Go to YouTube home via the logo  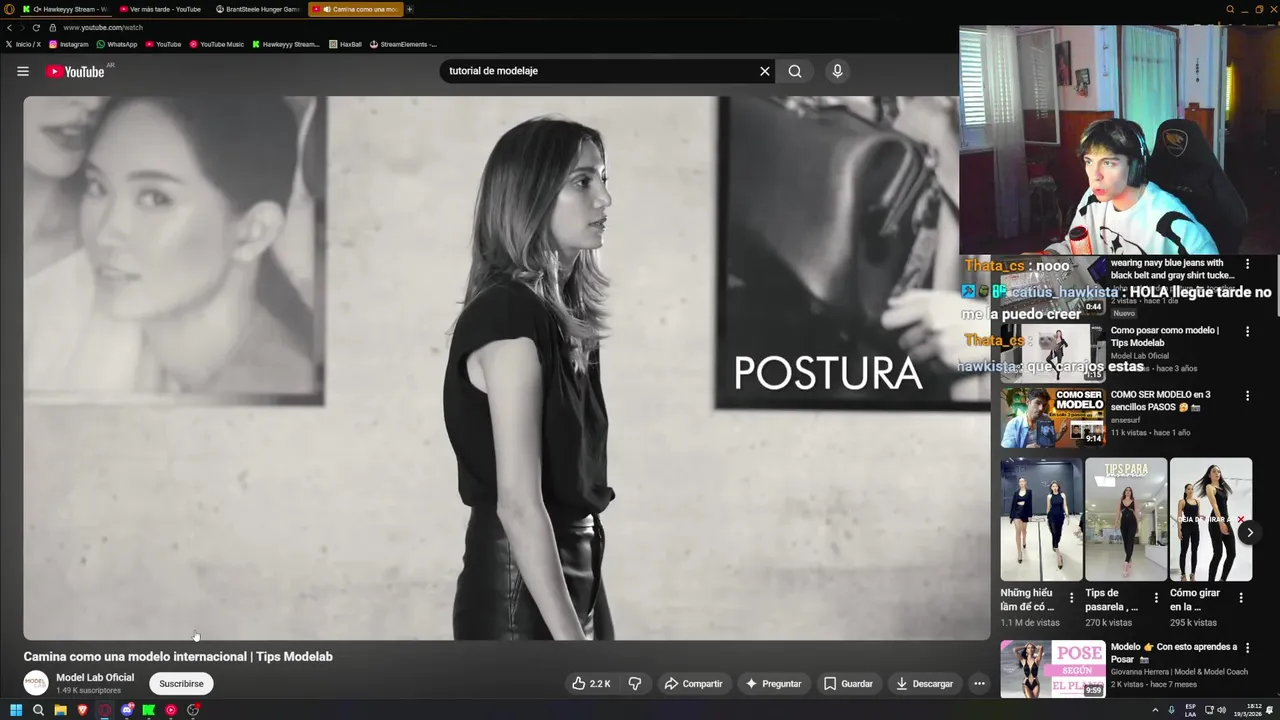(75, 71)
